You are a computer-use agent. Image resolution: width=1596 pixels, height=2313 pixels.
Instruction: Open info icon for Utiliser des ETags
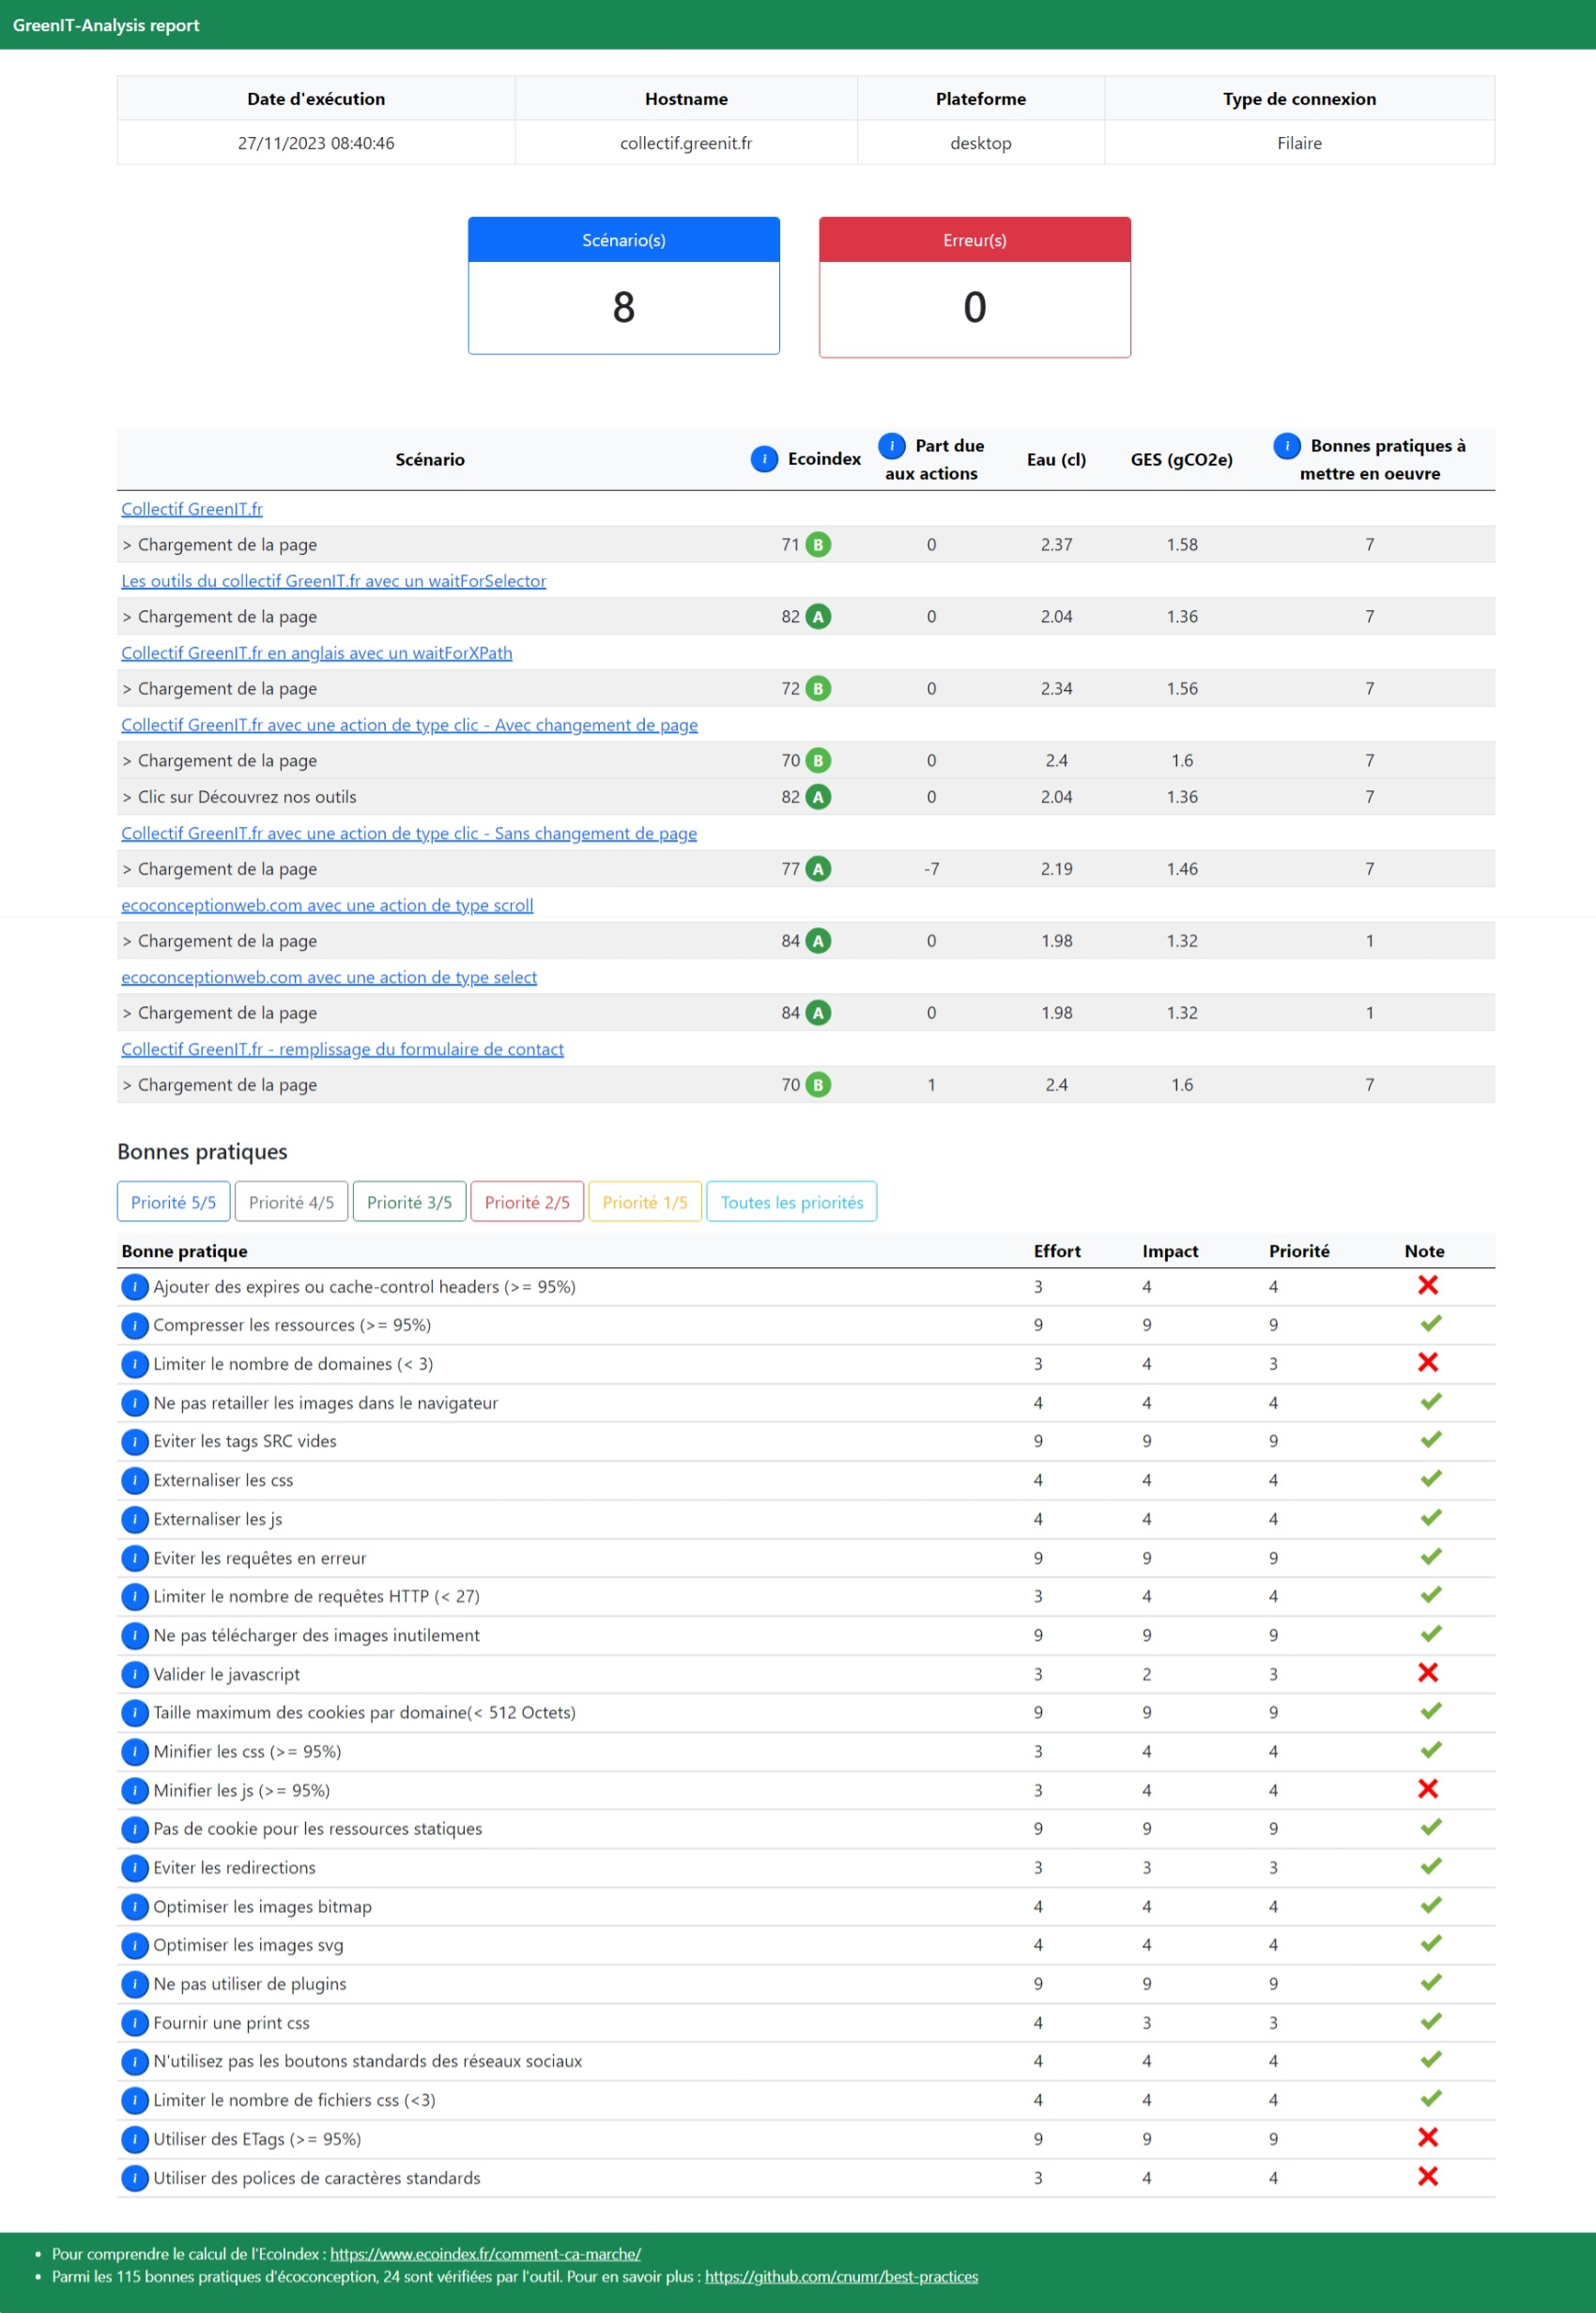coord(134,2140)
